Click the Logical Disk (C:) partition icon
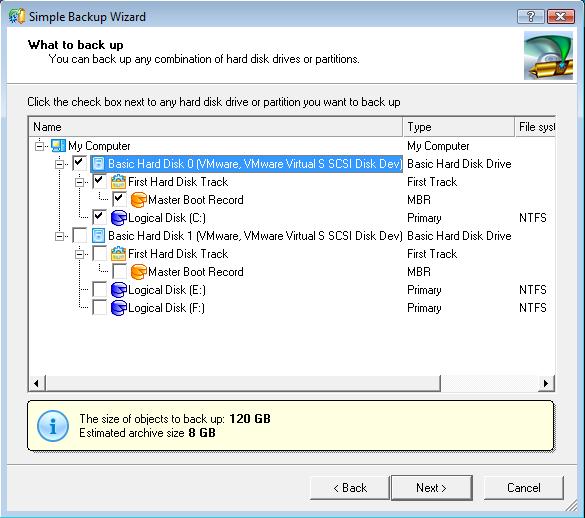This screenshot has height=518, width=585. tap(119, 218)
